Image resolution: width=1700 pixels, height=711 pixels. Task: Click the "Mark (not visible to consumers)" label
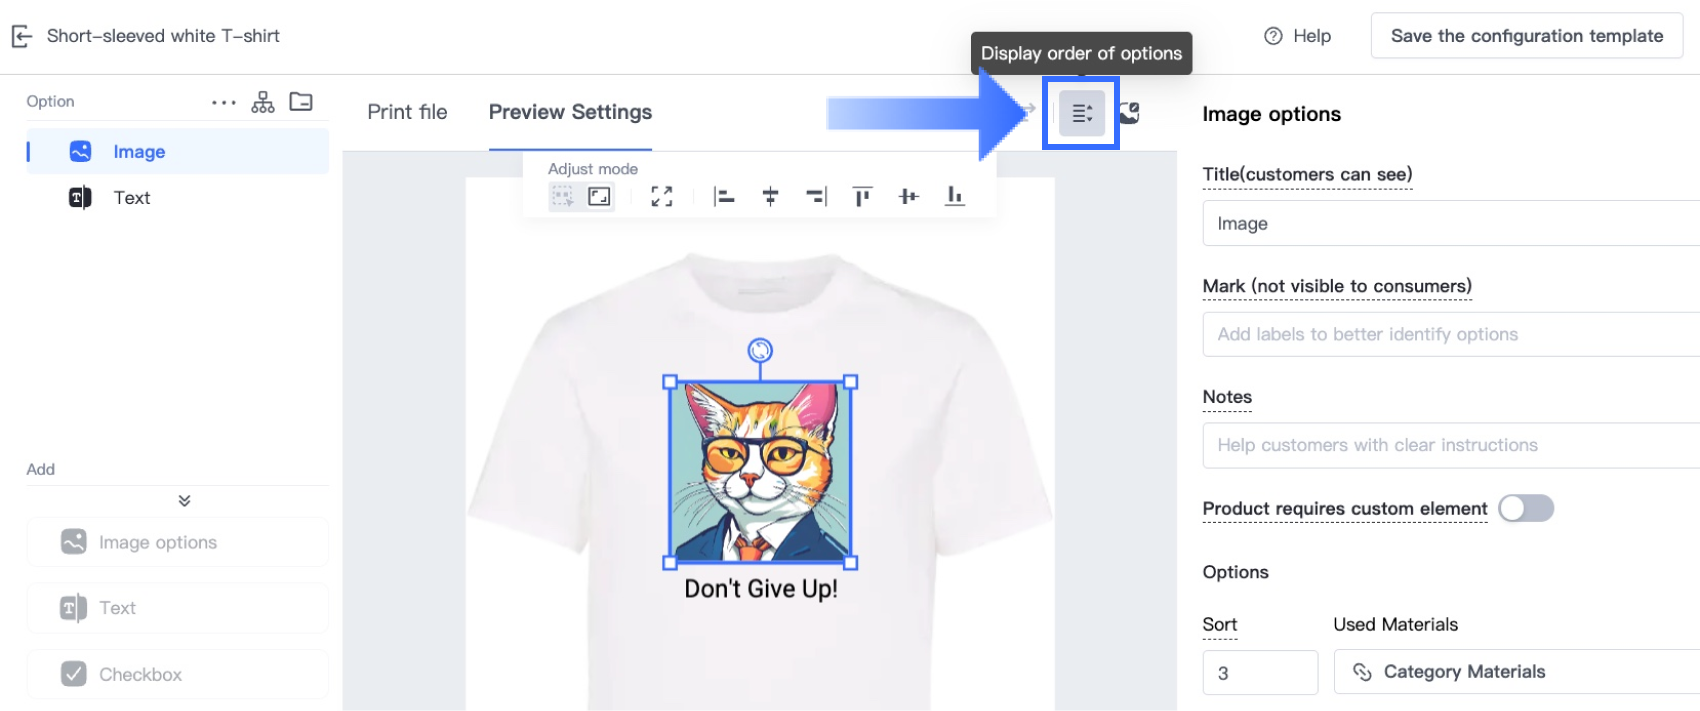[x=1337, y=286]
